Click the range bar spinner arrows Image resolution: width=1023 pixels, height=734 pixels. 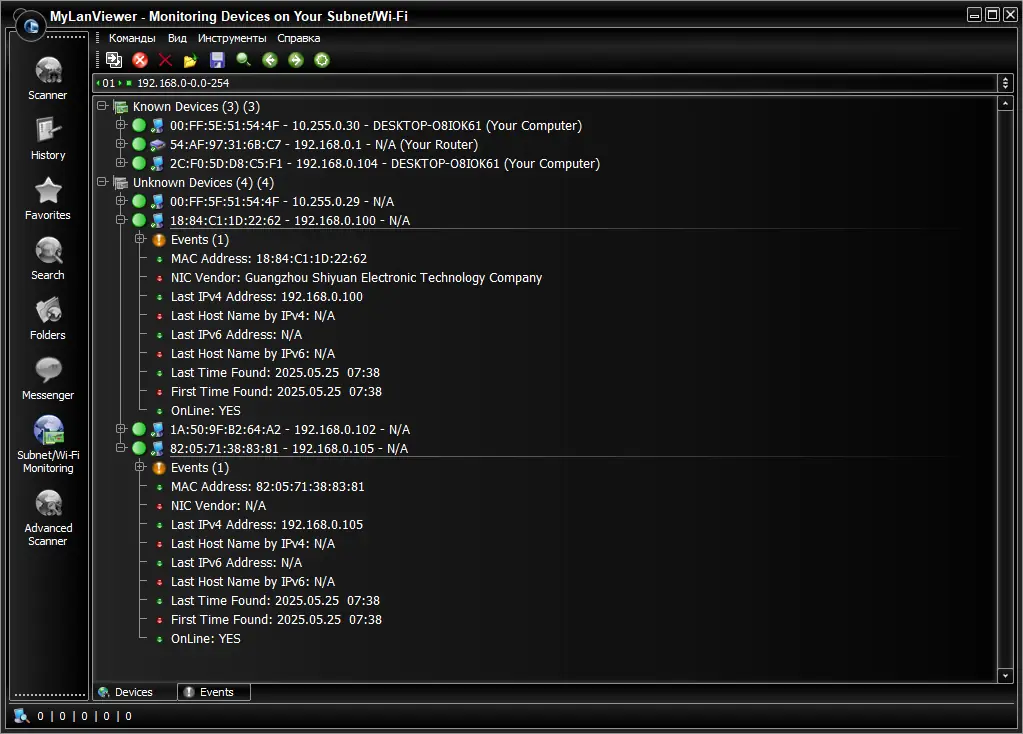click(1005, 83)
